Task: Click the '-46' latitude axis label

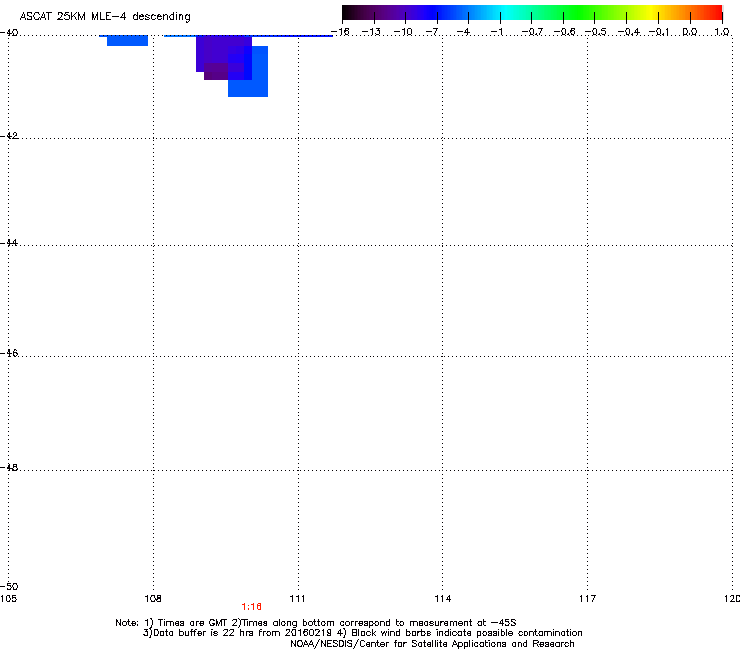Action: pos(9,353)
